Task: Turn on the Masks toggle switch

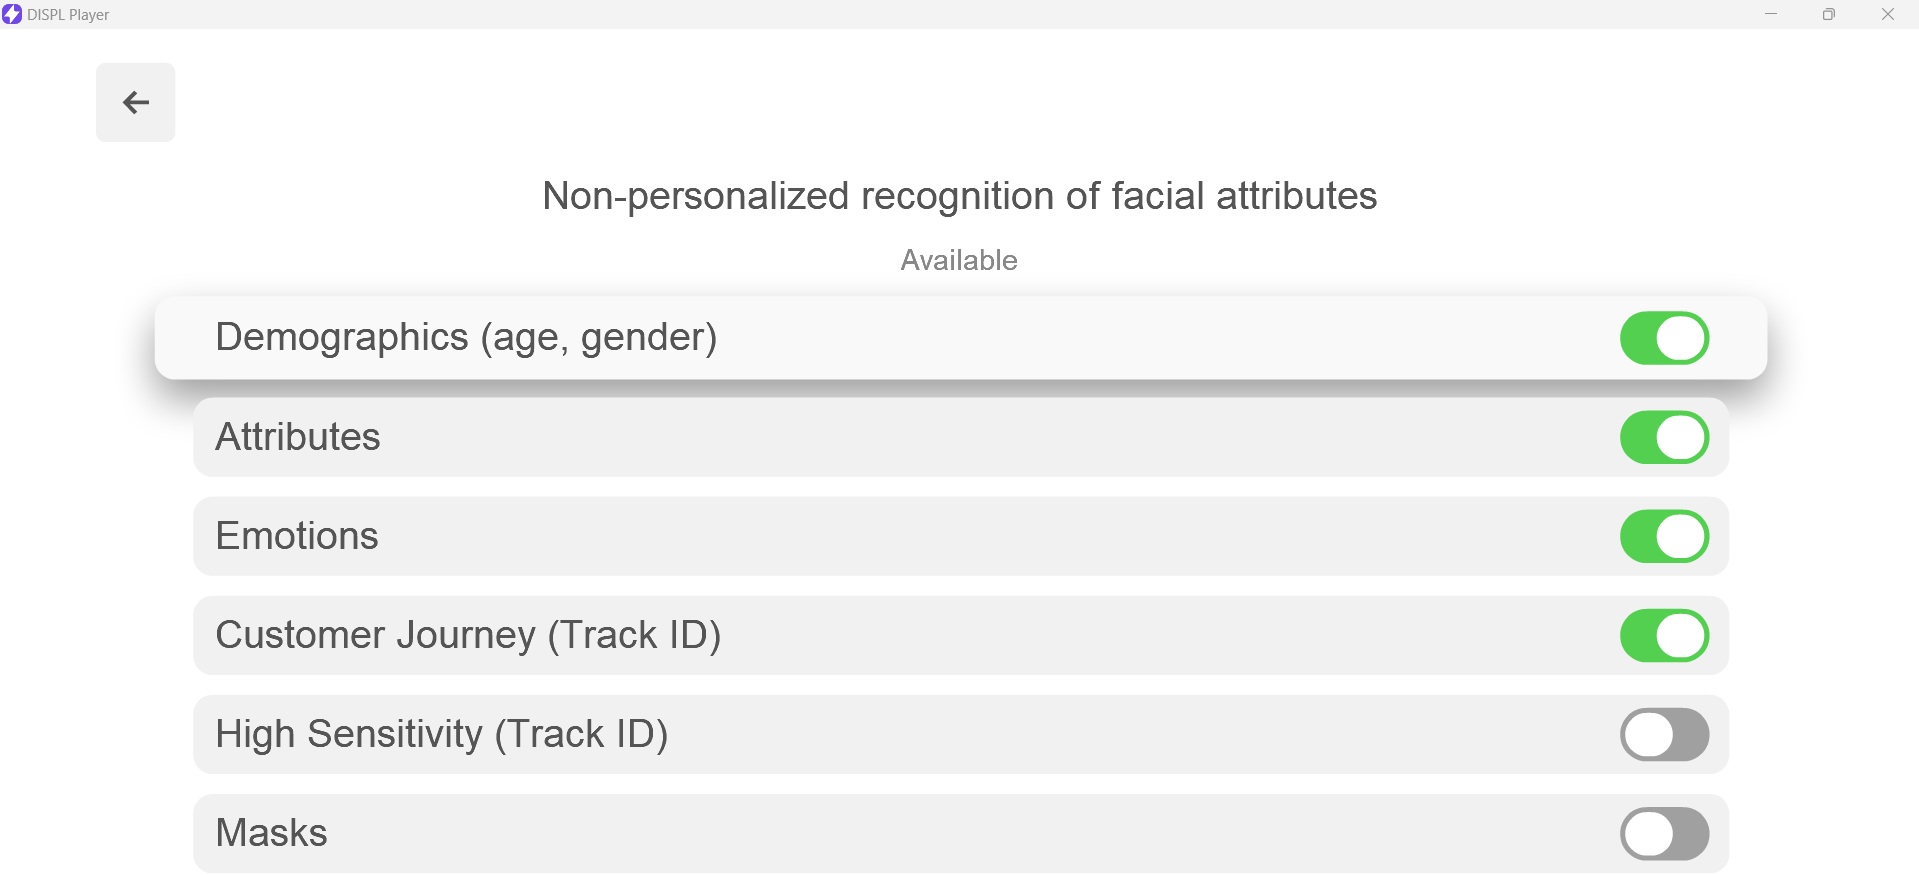Action: (x=1664, y=833)
